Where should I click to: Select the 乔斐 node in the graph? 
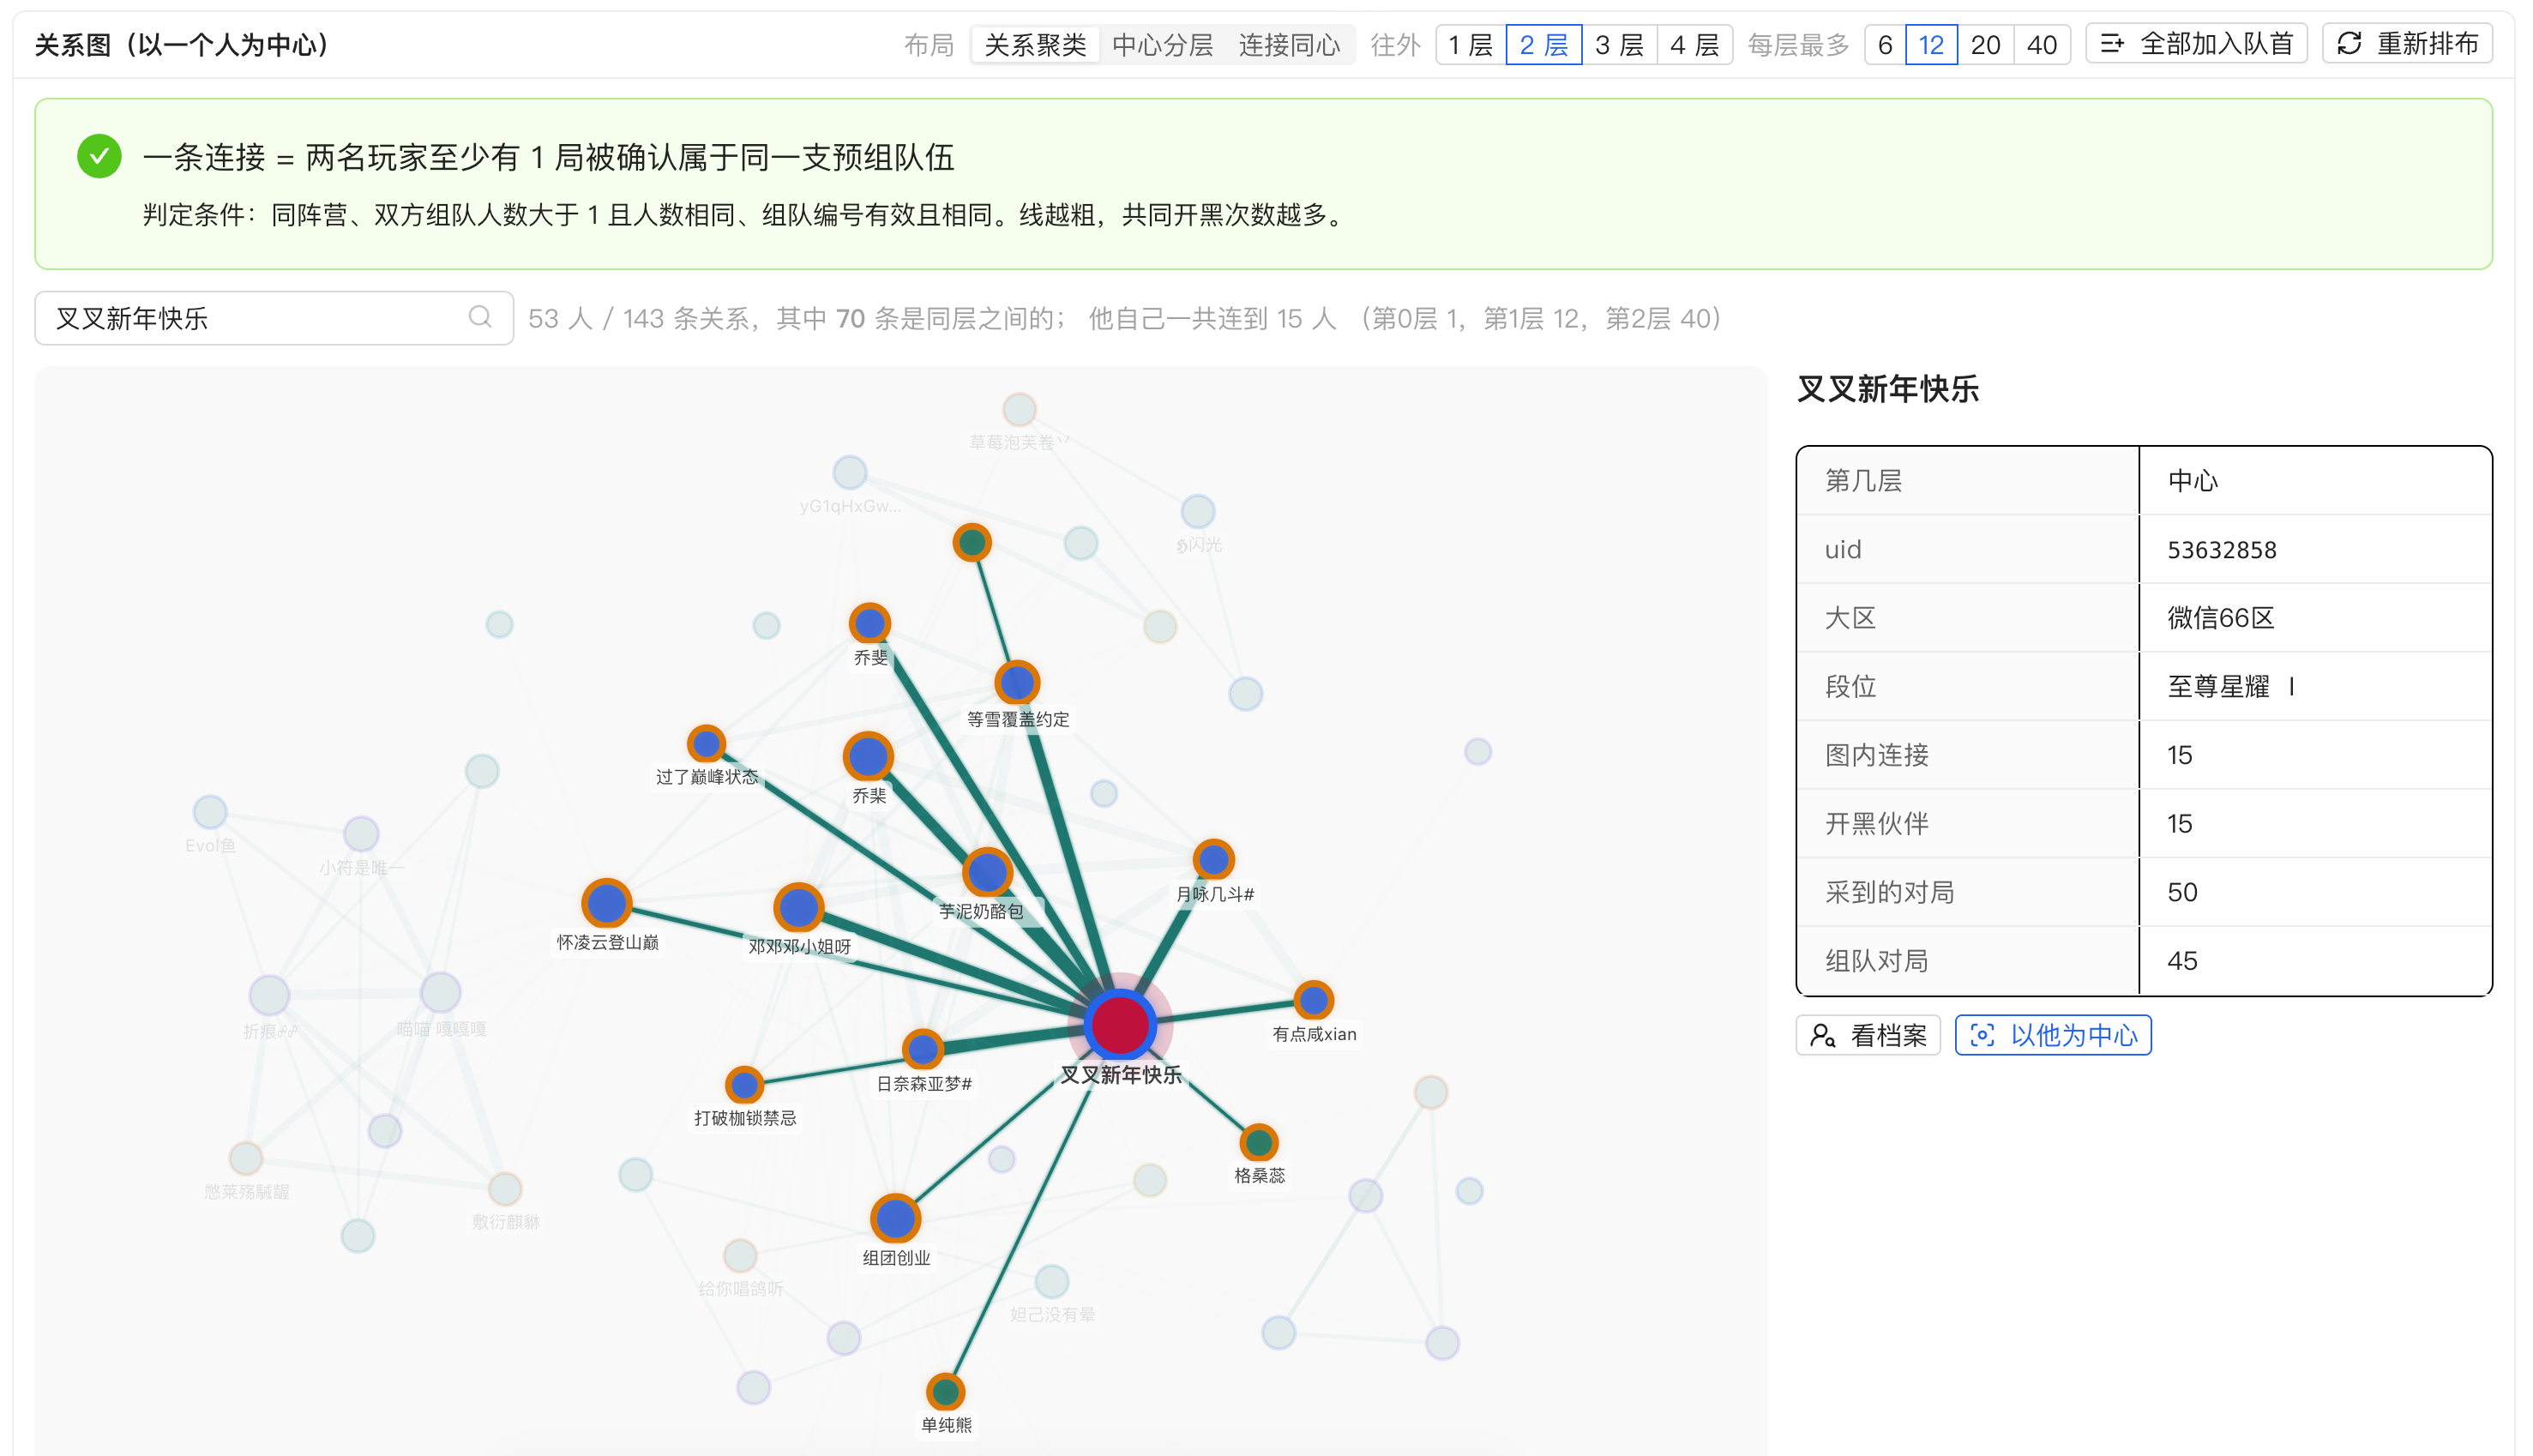point(870,623)
